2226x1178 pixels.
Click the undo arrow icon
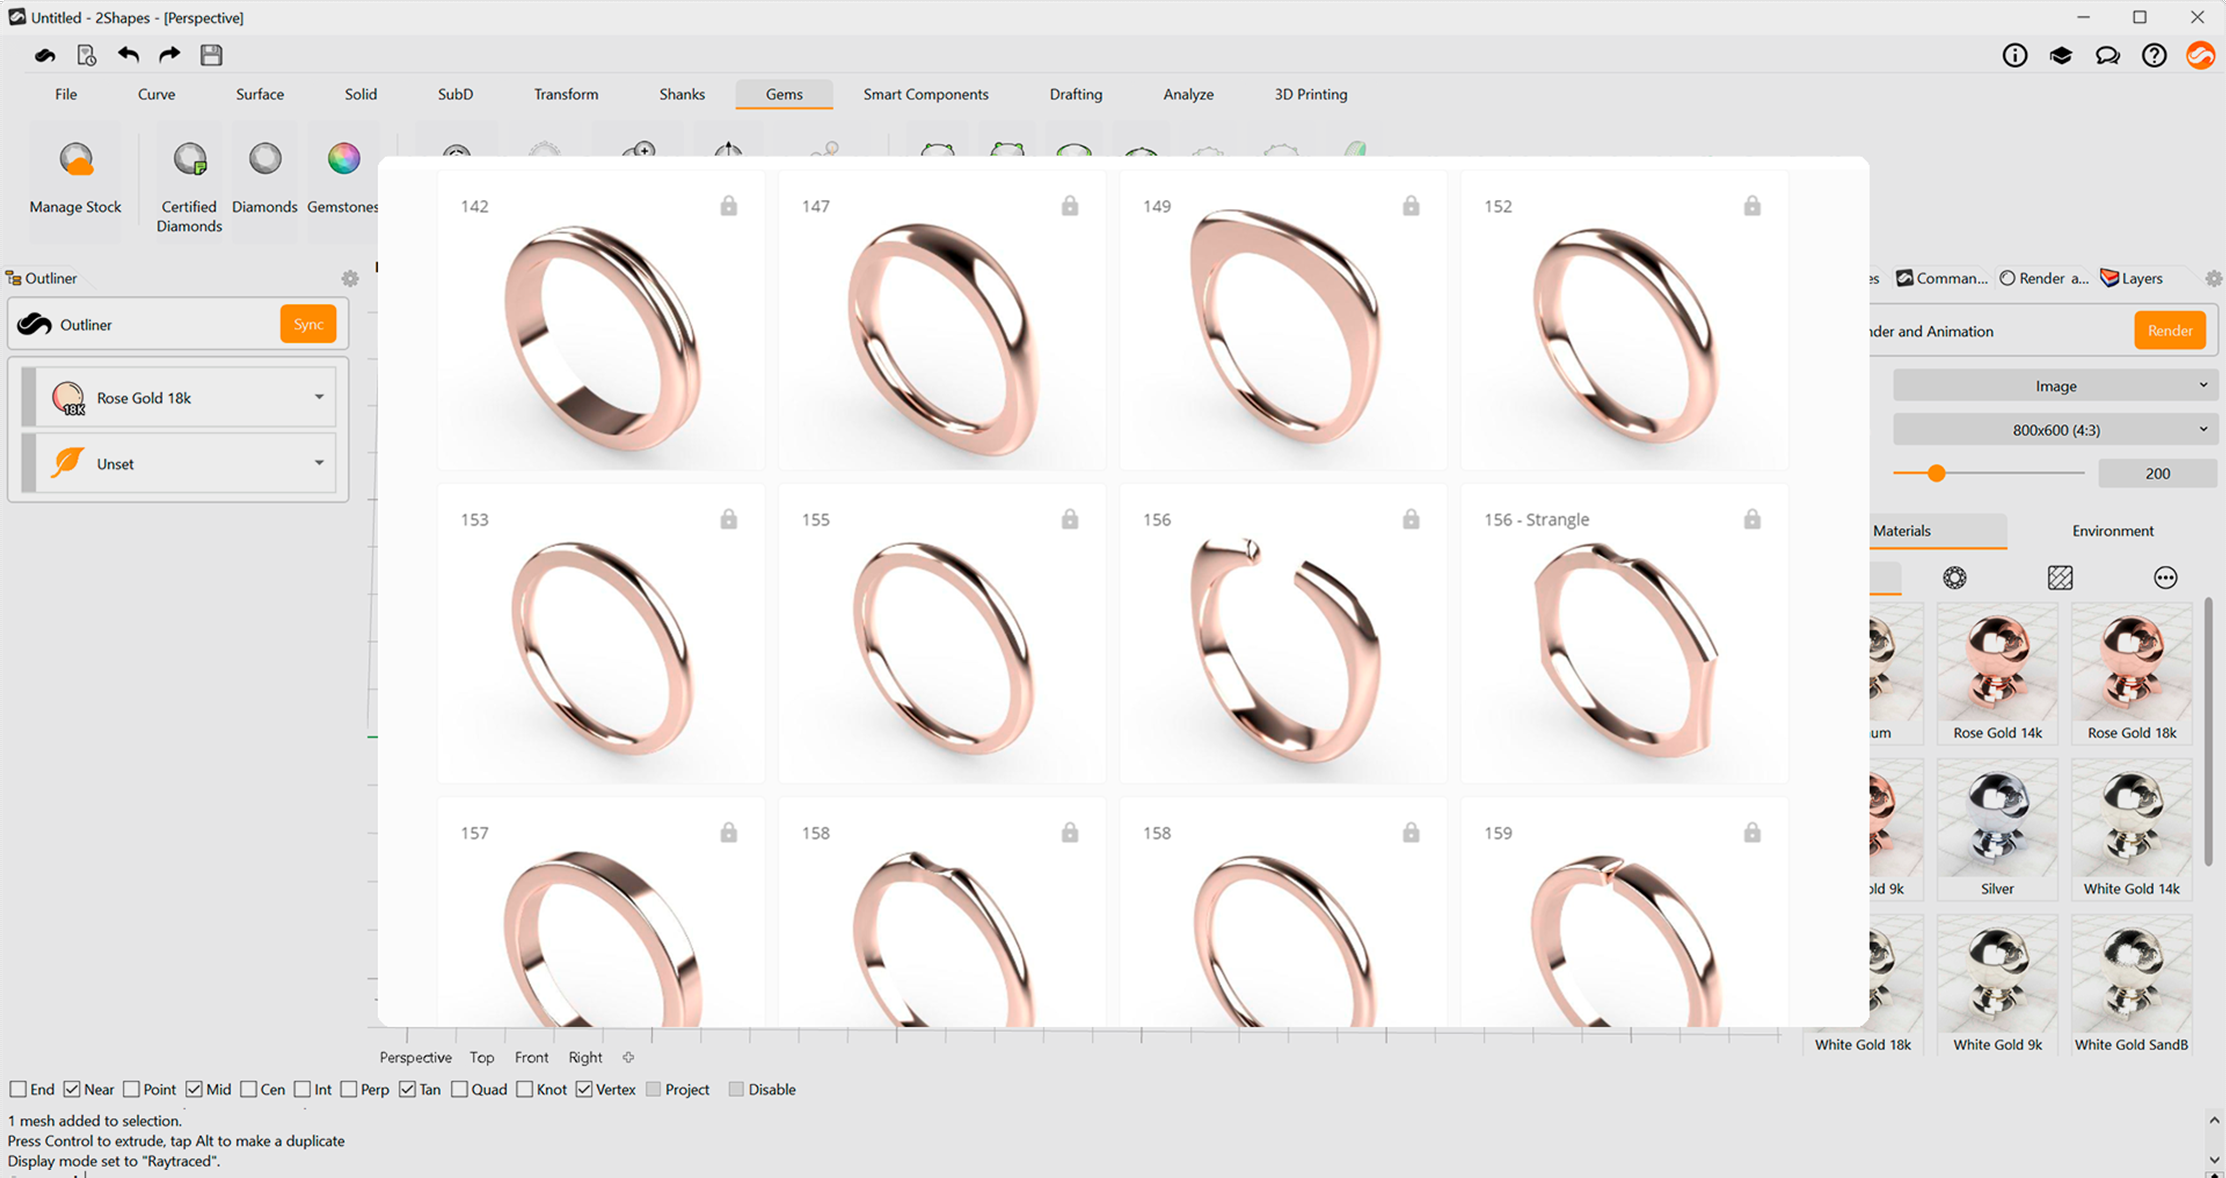tap(128, 55)
